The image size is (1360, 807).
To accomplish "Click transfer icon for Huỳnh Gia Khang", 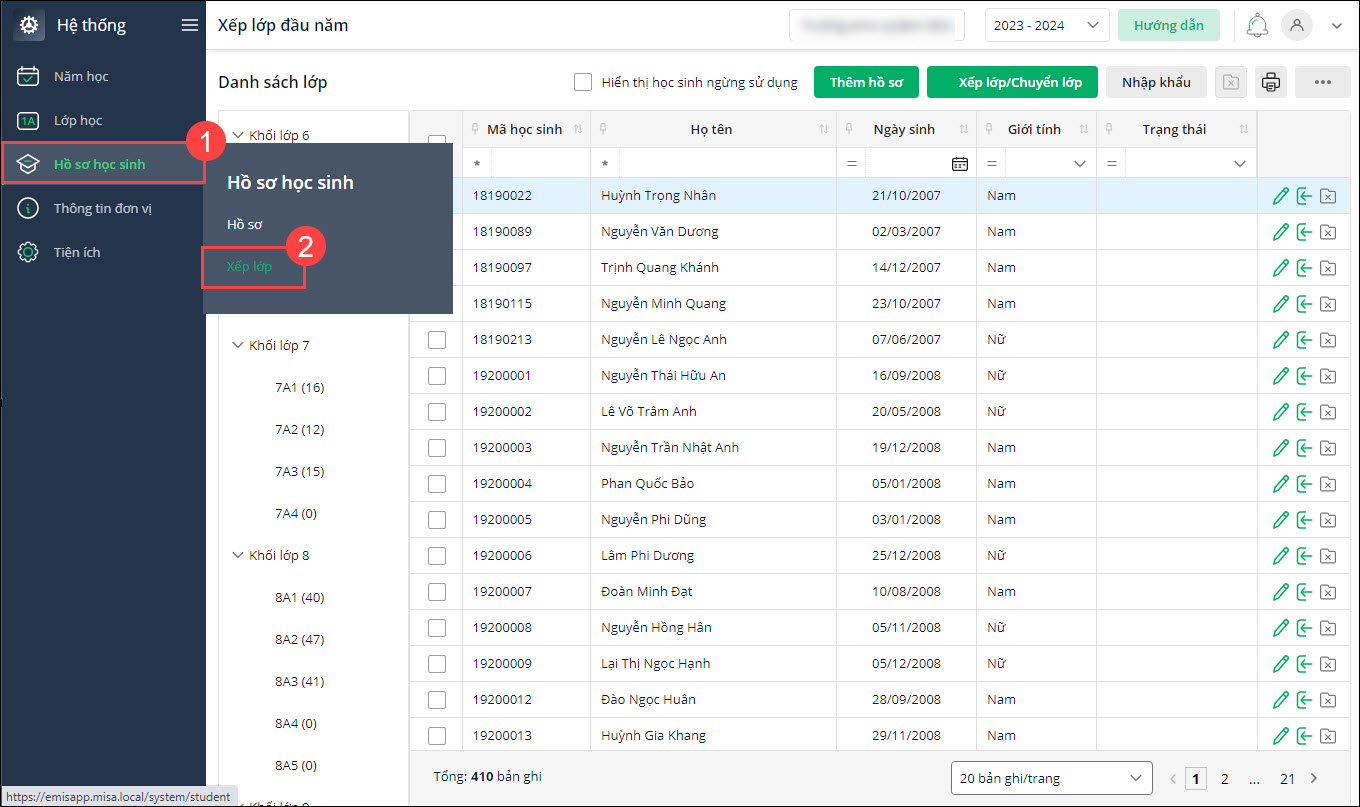I will 1304,736.
